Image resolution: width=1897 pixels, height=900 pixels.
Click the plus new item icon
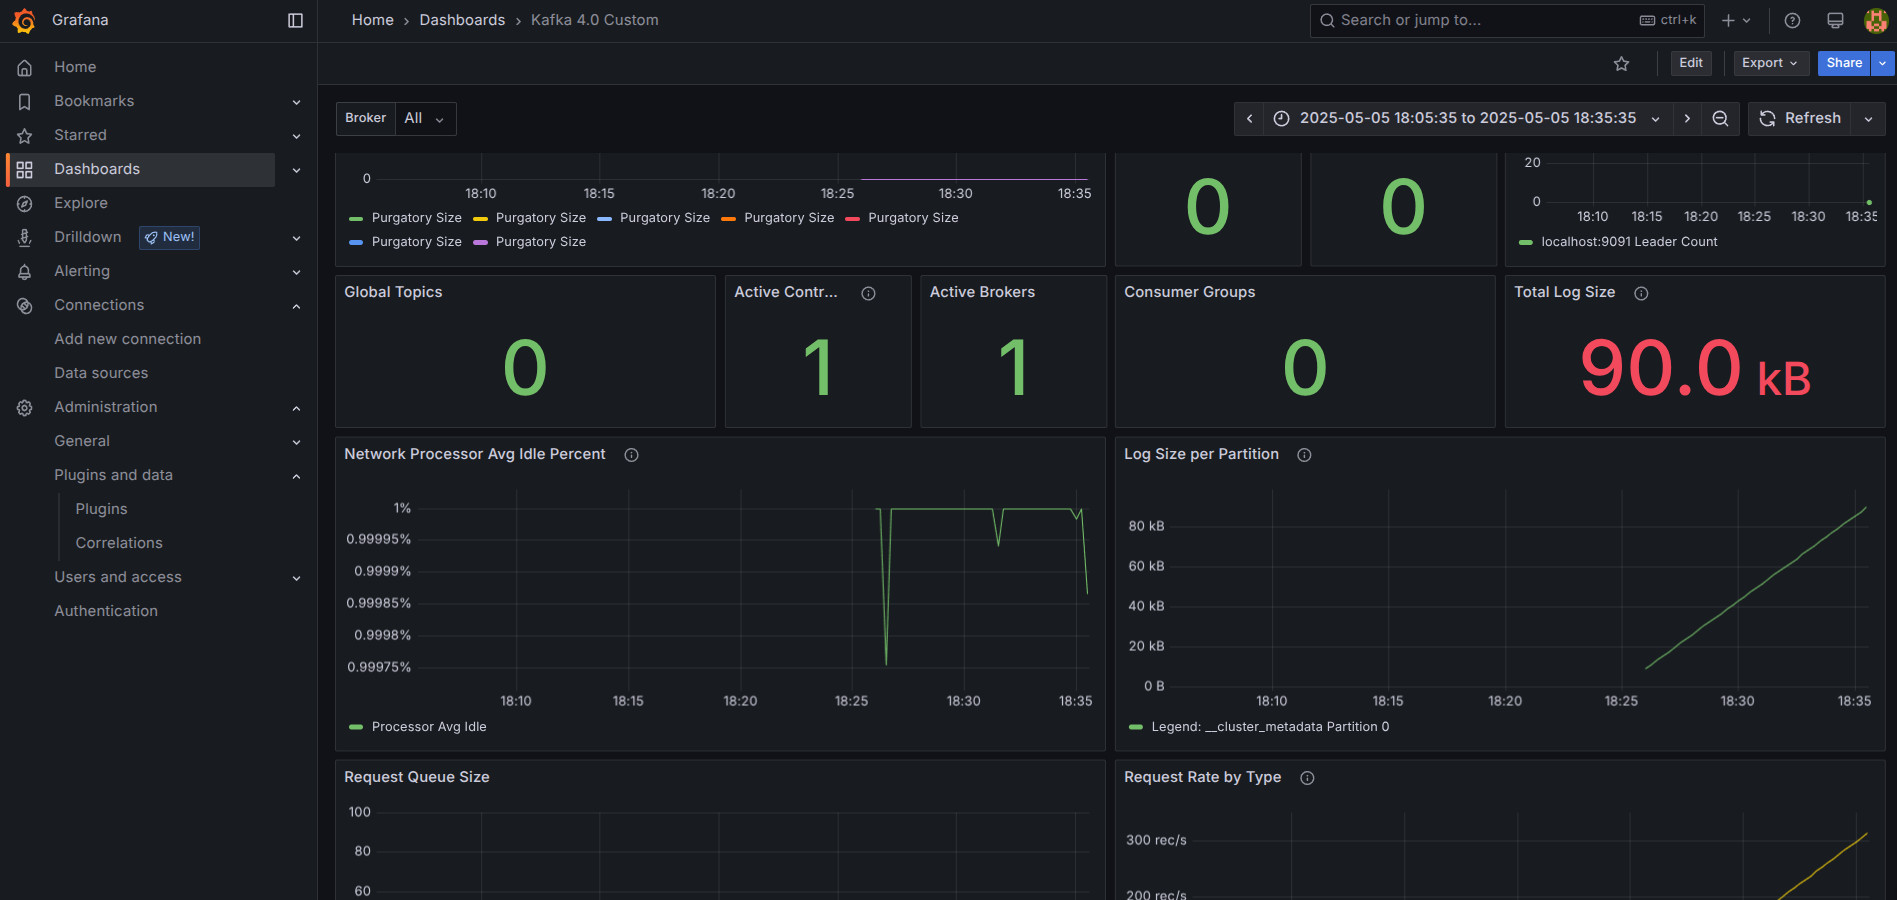[x=1728, y=20]
